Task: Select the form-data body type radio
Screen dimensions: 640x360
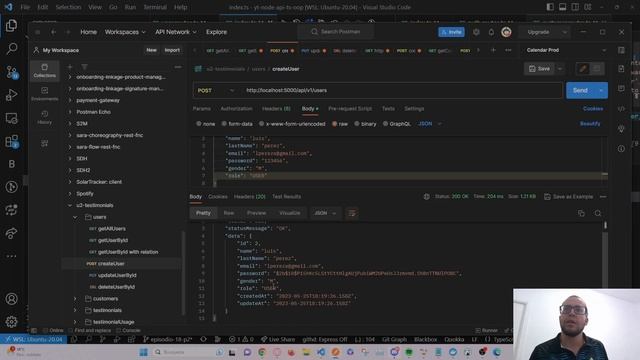Action: (x=224, y=124)
